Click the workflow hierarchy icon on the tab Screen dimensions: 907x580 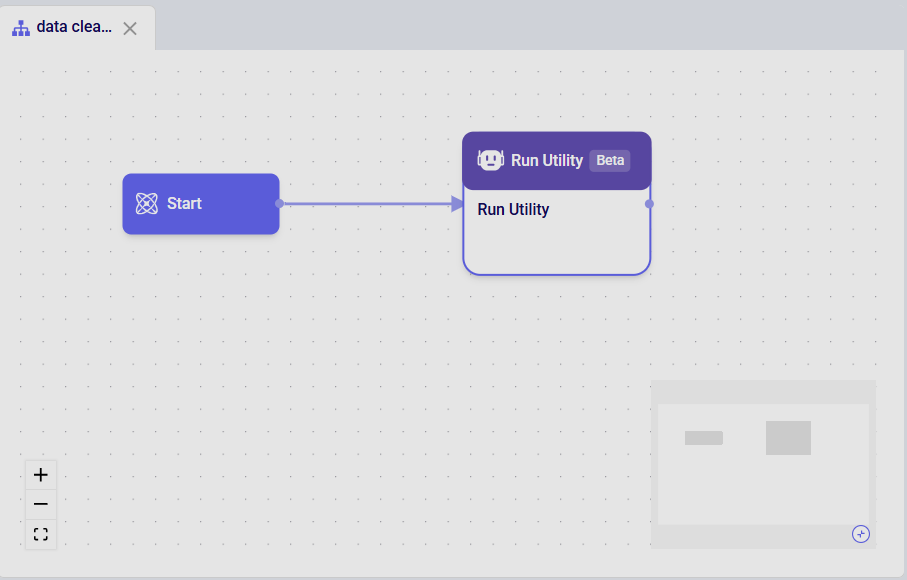click(21, 28)
